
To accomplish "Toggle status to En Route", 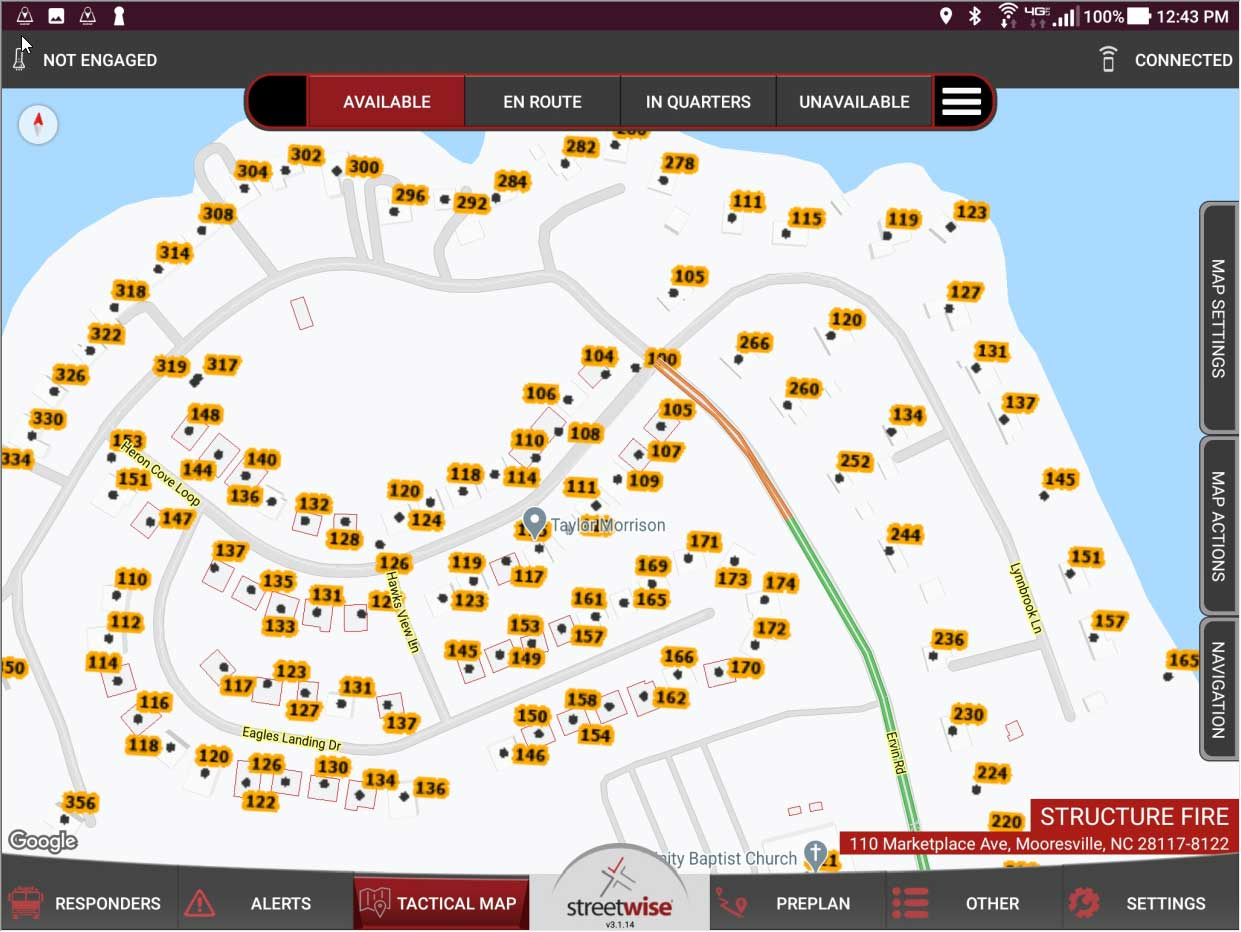I will 541,101.
